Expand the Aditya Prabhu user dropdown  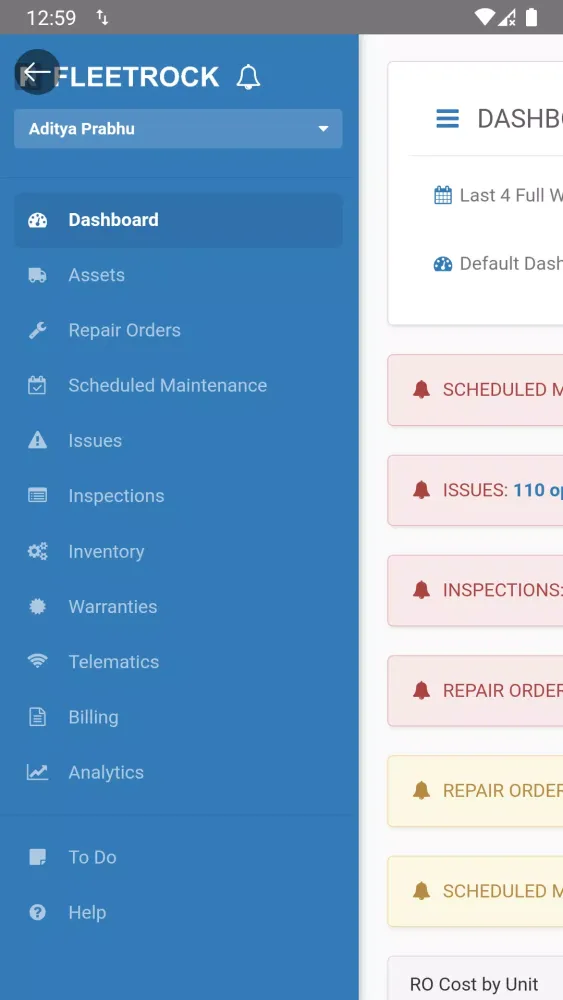(178, 129)
